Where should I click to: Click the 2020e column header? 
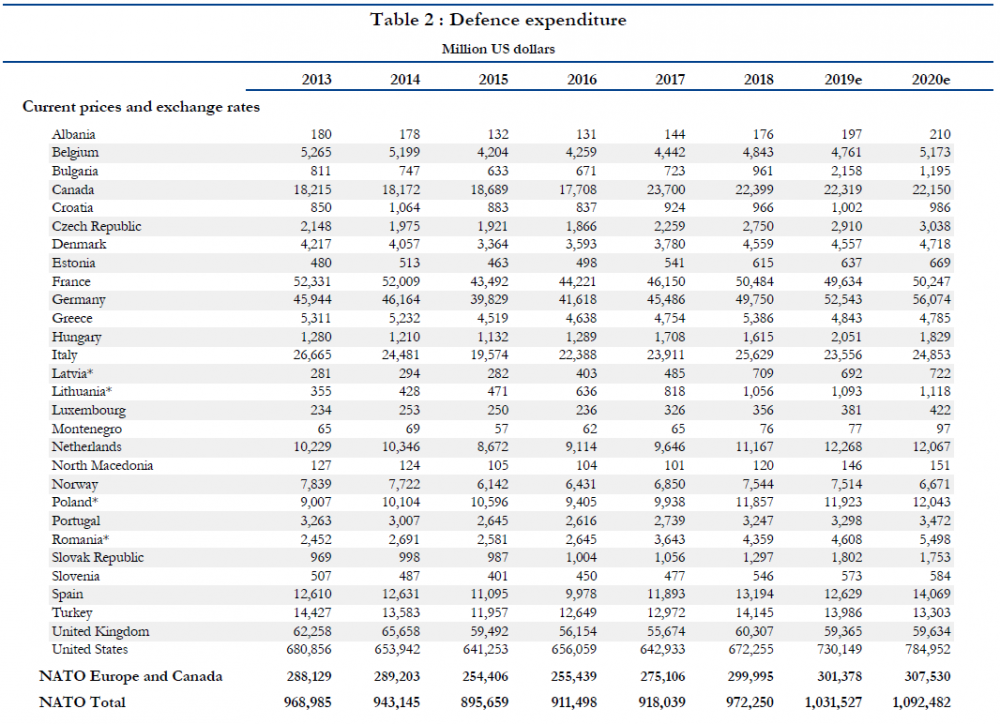(930, 80)
